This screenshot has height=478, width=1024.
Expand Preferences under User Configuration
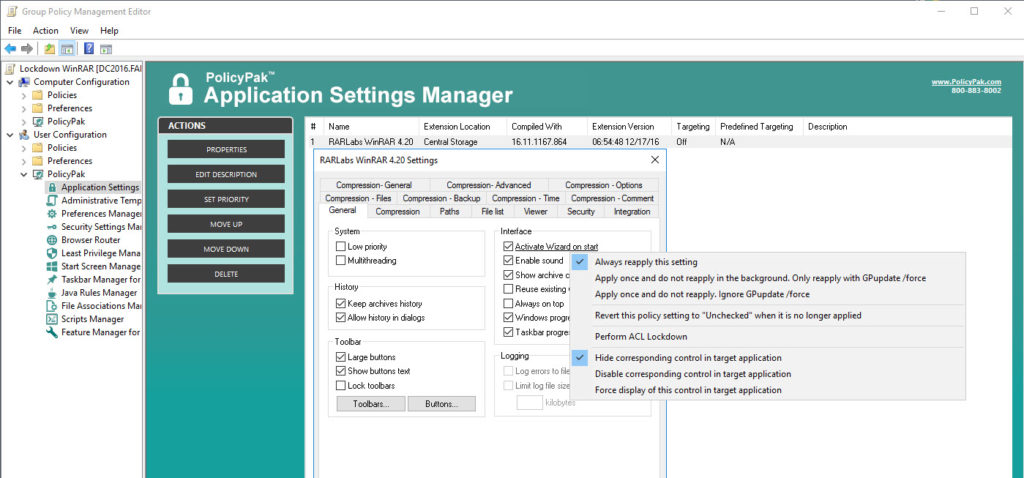(24, 161)
